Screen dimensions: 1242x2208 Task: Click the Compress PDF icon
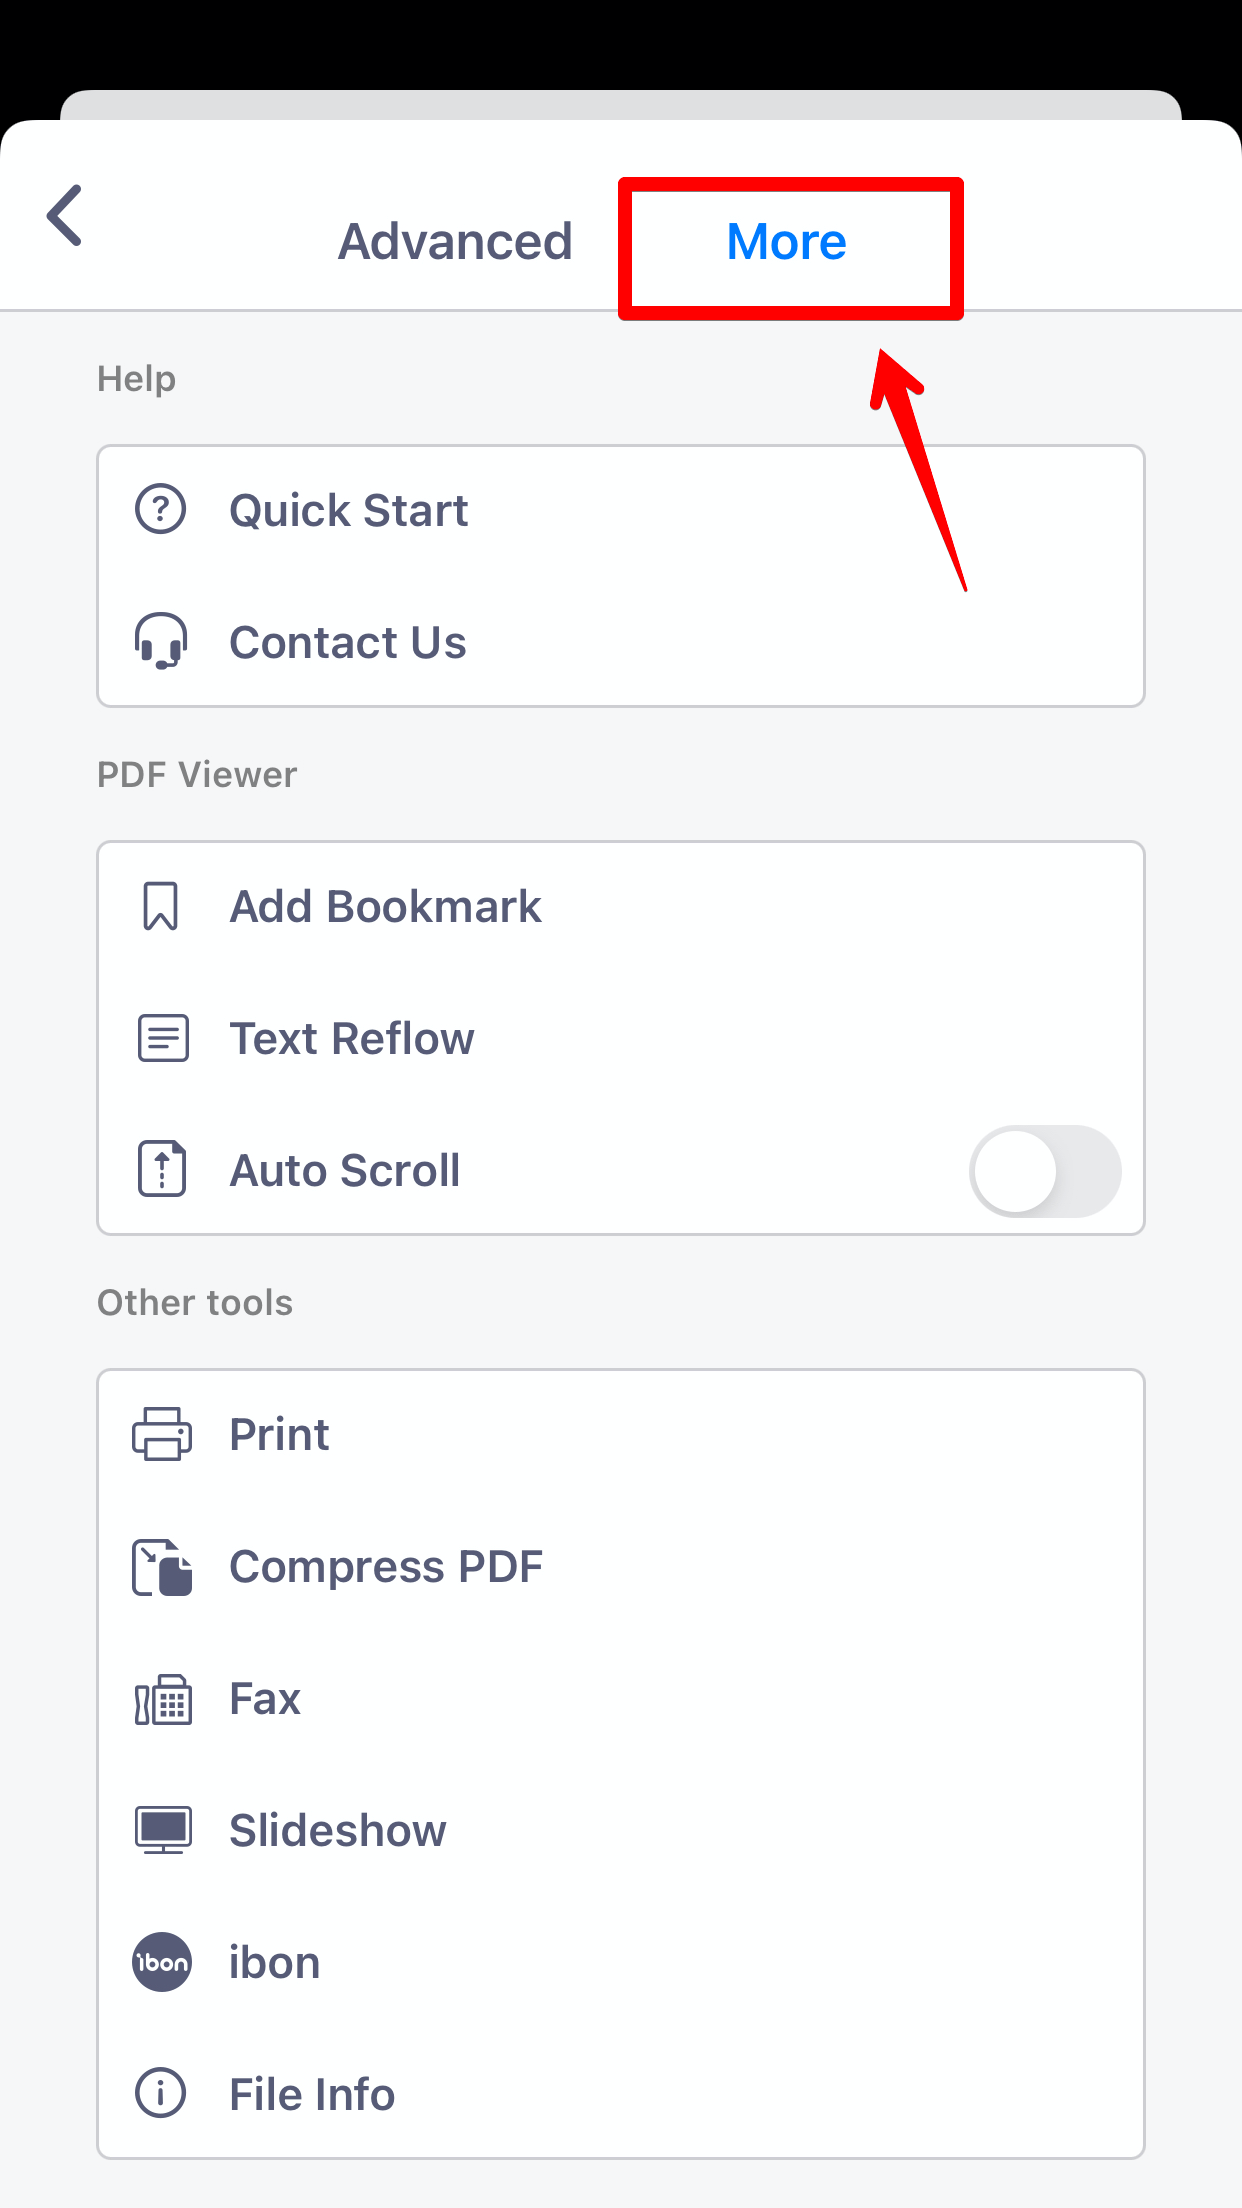point(161,1565)
